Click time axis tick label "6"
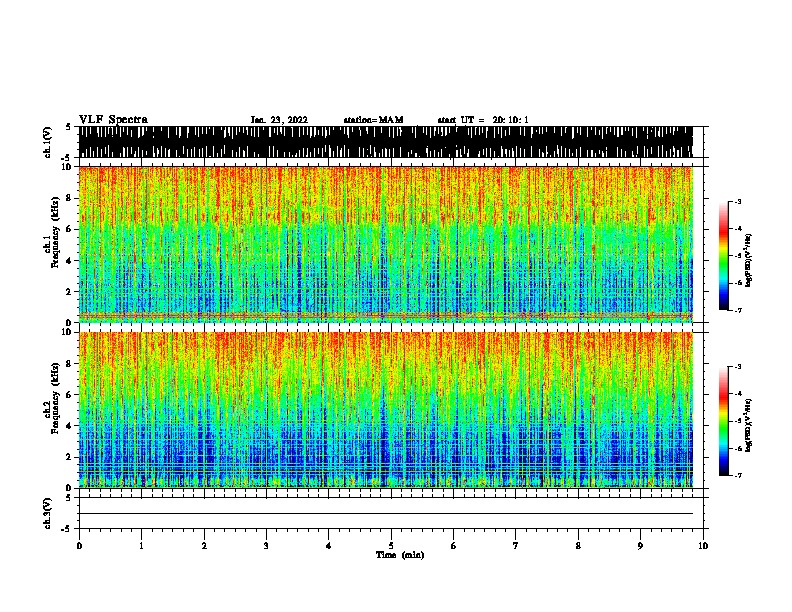 tap(454, 546)
